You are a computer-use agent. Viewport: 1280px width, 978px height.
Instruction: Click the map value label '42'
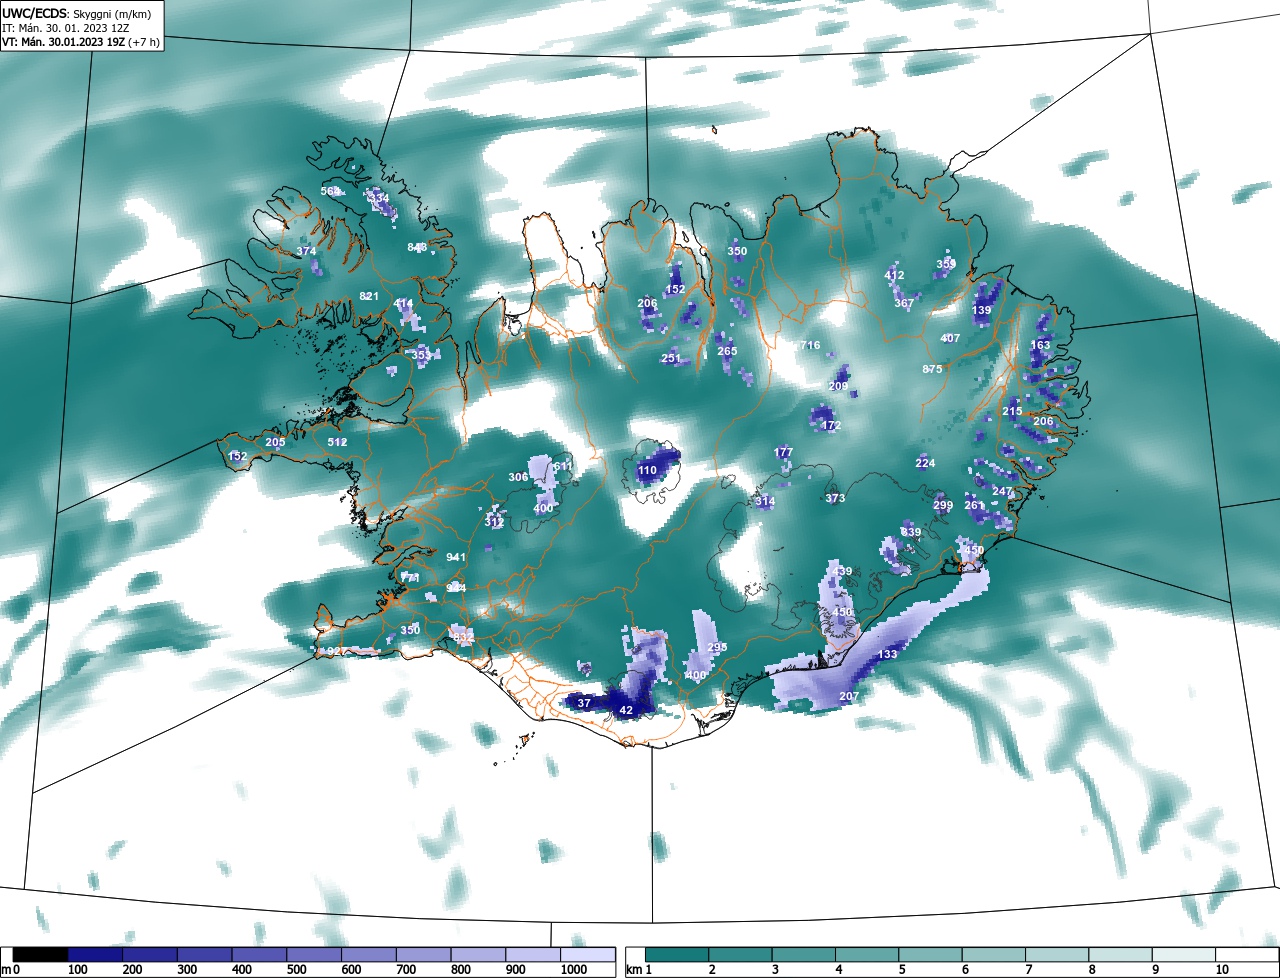click(627, 711)
